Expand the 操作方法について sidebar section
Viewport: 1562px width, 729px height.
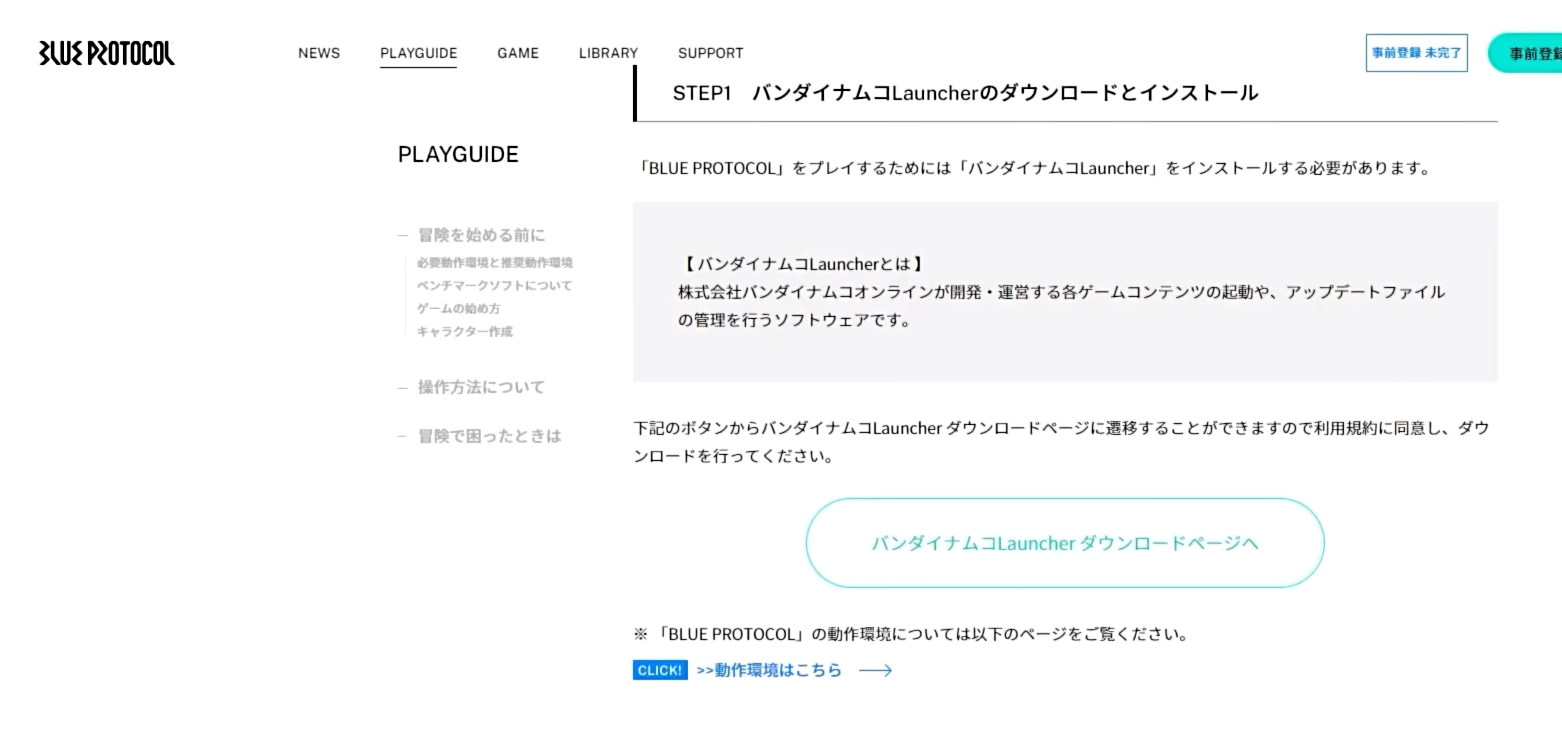click(x=481, y=387)
